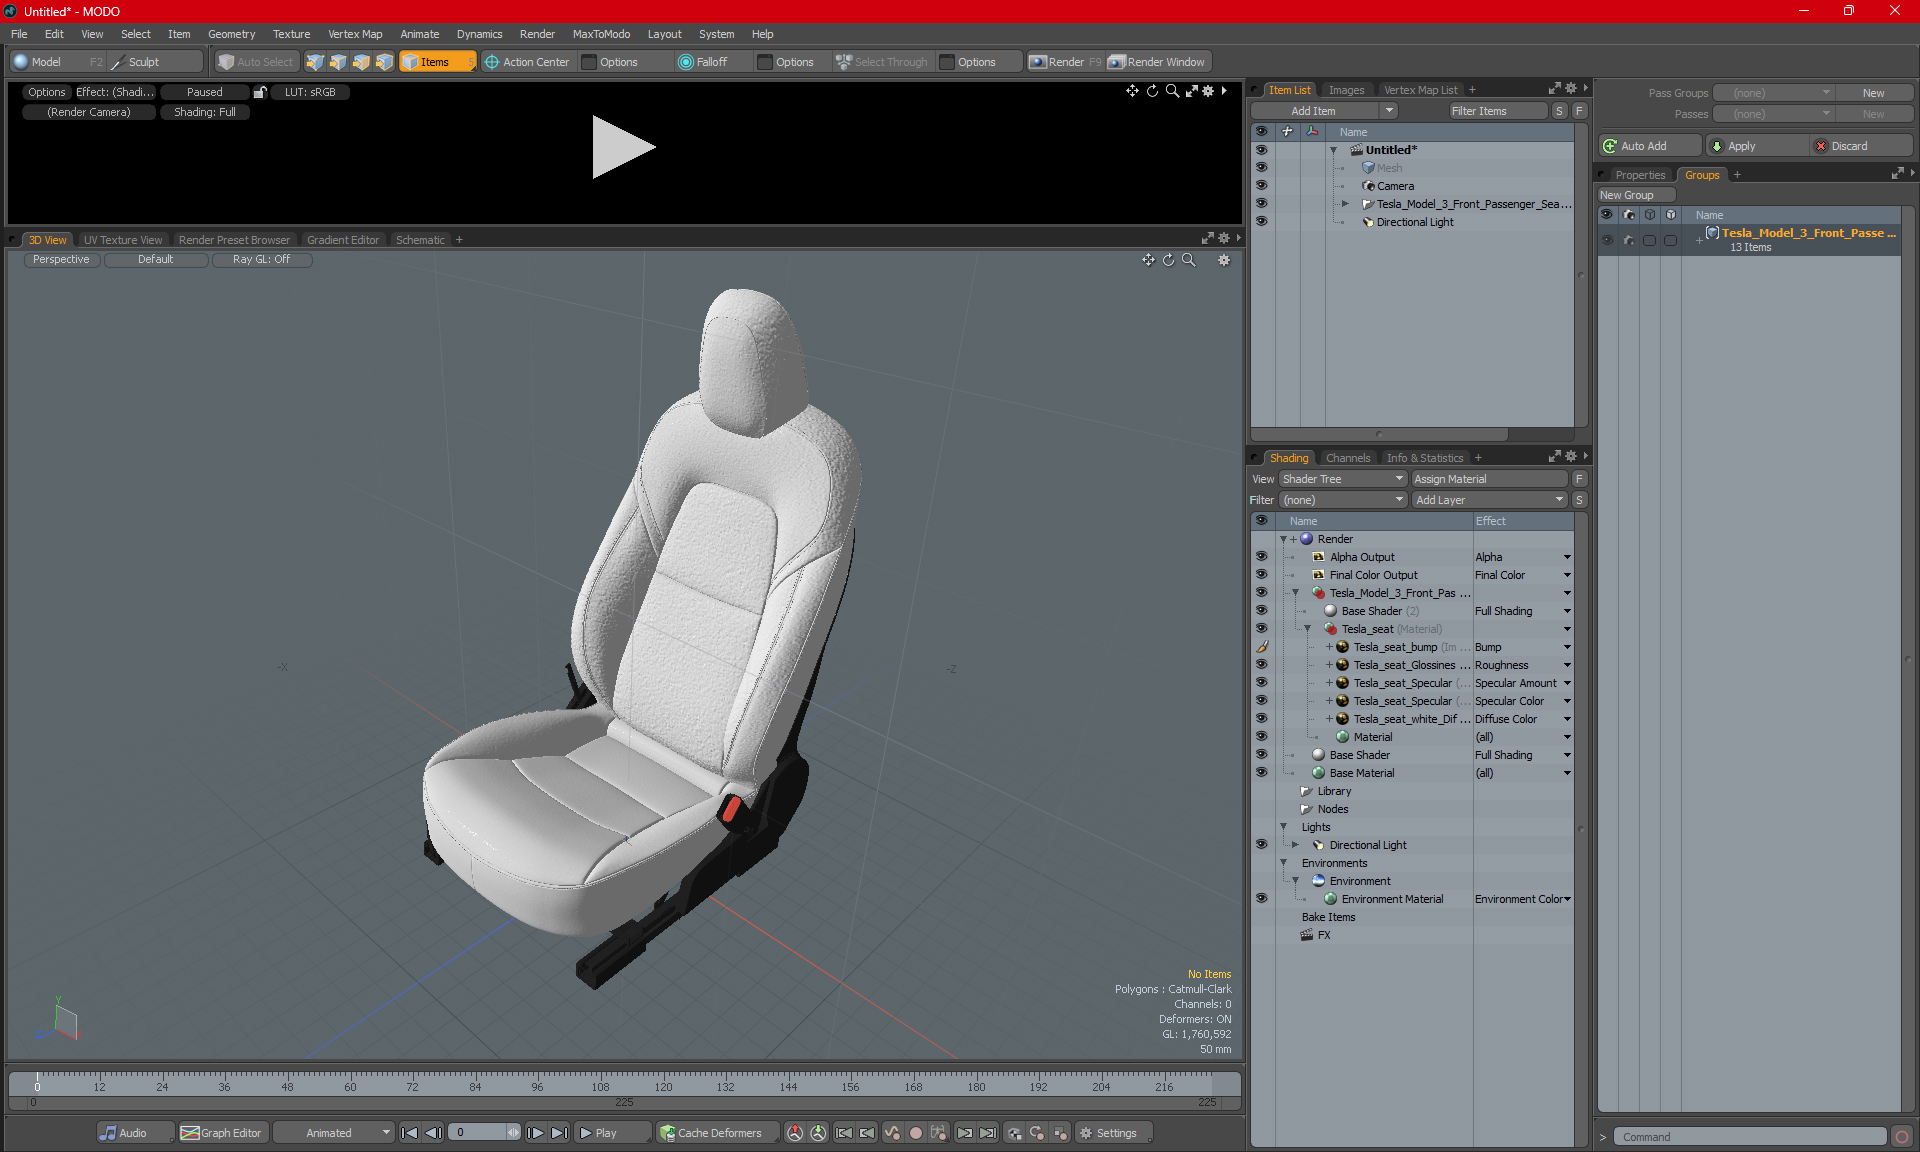
Task: Open the Add Layer dropdown
Action: (x=1489, y=500)
